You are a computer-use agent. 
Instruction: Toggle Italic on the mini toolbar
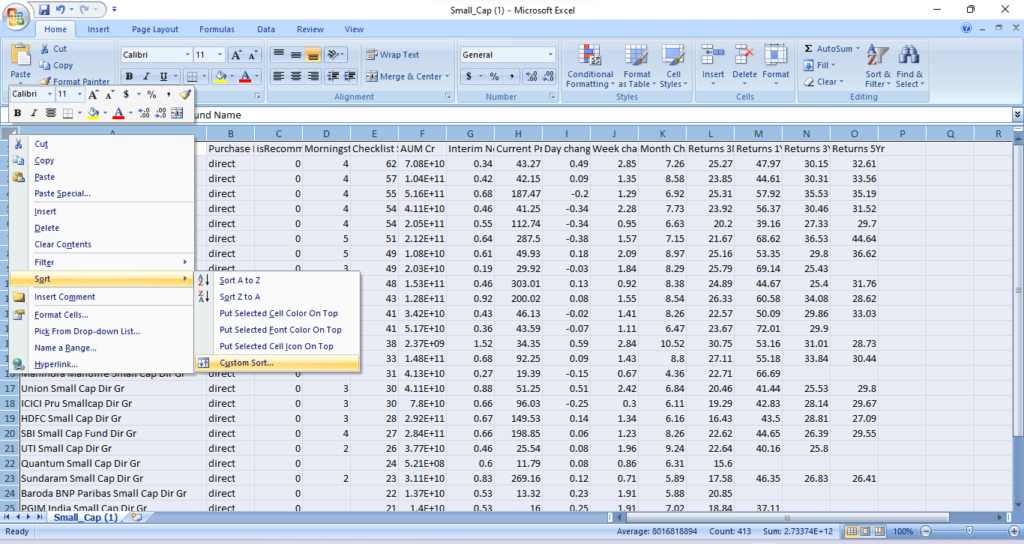(x=34, y=113)
